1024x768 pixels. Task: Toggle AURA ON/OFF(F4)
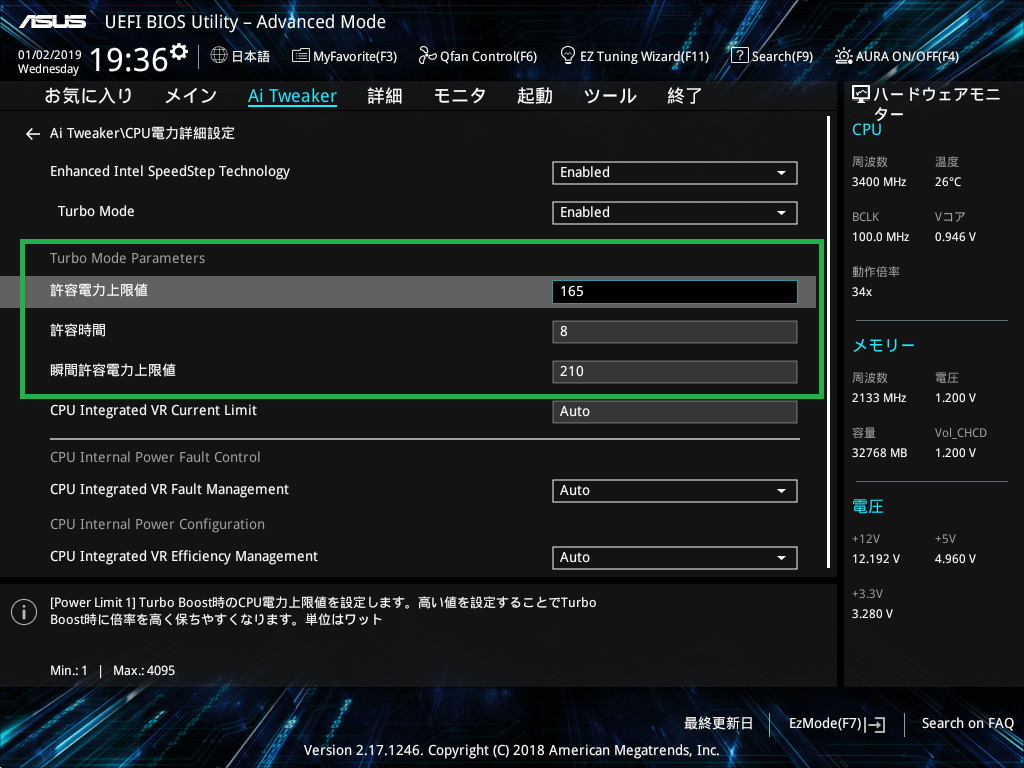897,56
